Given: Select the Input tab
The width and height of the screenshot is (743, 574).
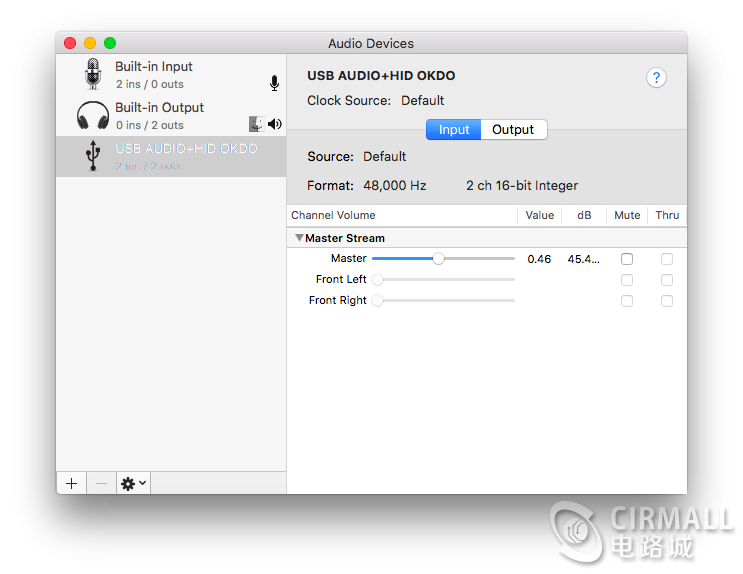Looking at the screenshot, I should (454, 130).
